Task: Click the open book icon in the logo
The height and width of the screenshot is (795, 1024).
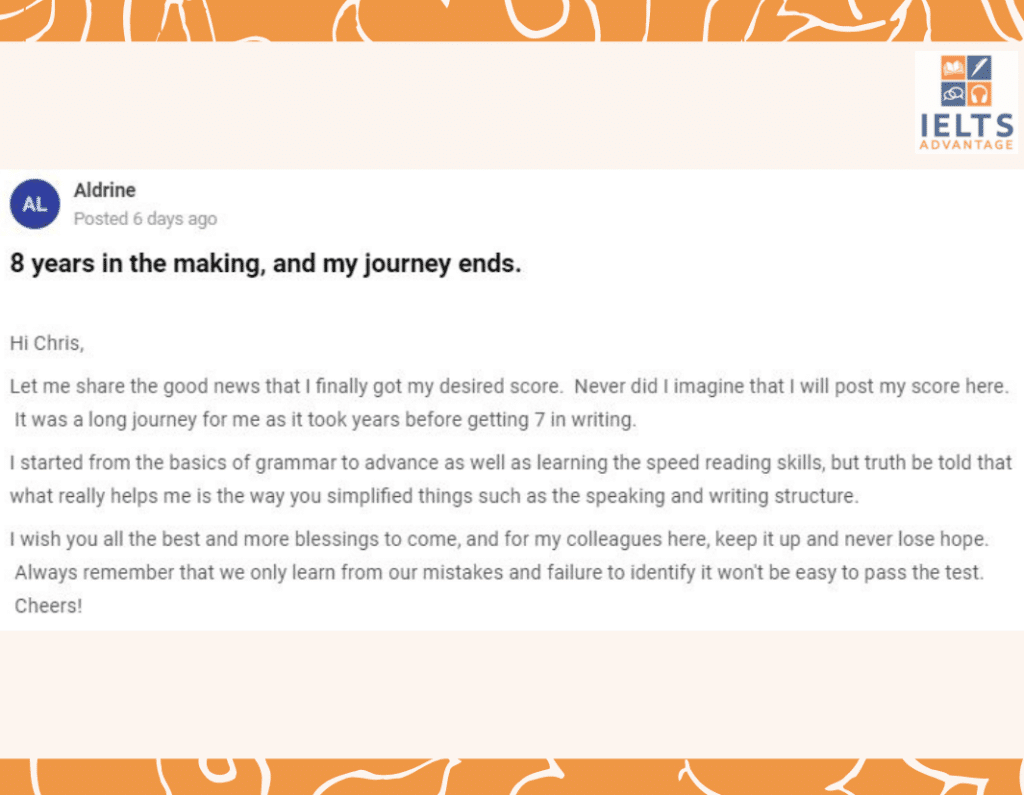Action: click(x=953, y=68)
